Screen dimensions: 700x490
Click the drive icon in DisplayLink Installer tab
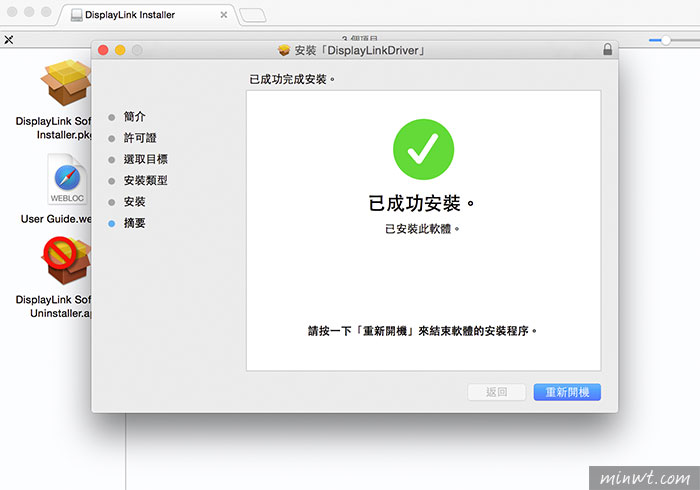point(77,15)
